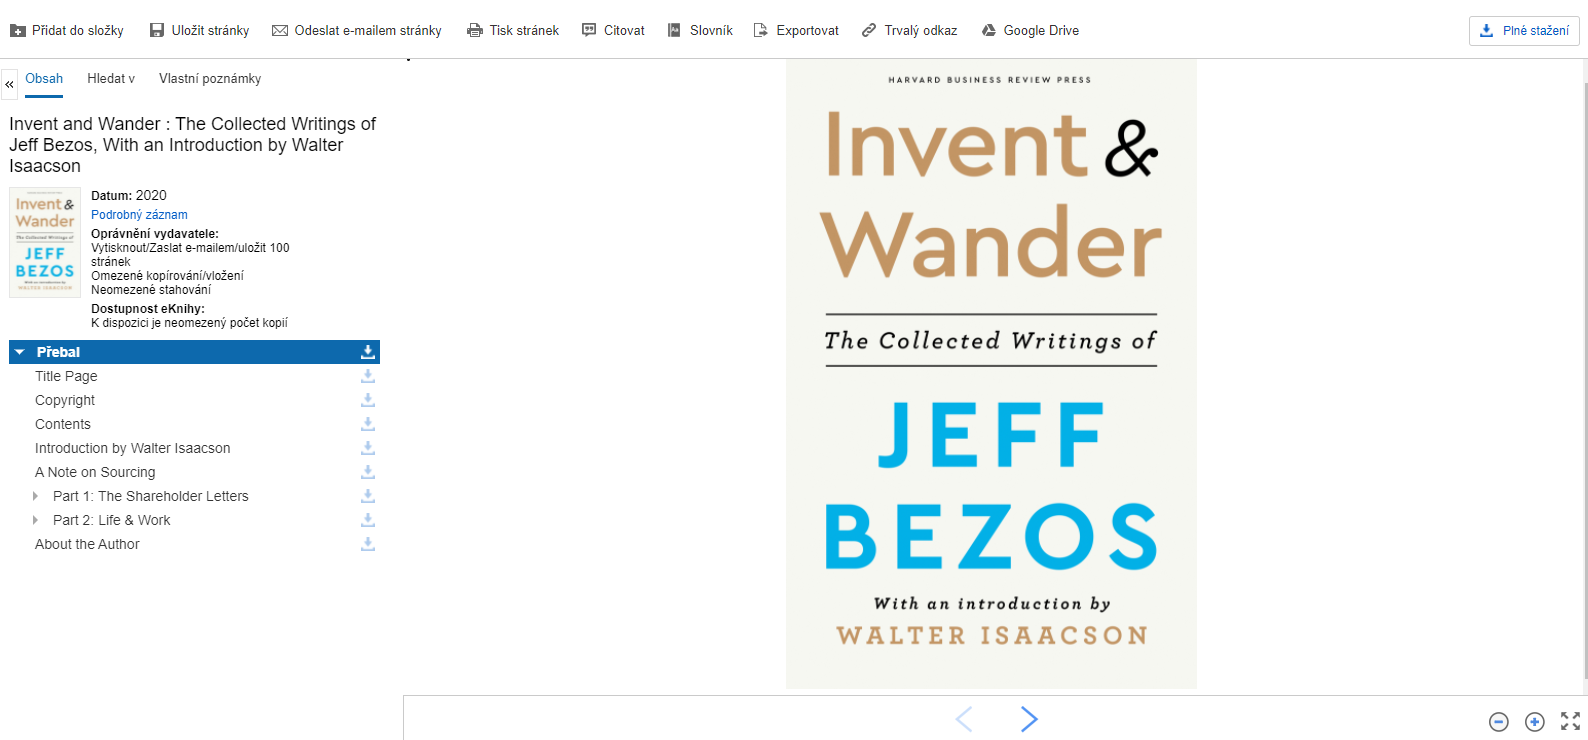The image size is (1588, 740).
Task: Collapse the left sidebar panel
Action: [9, 84]
